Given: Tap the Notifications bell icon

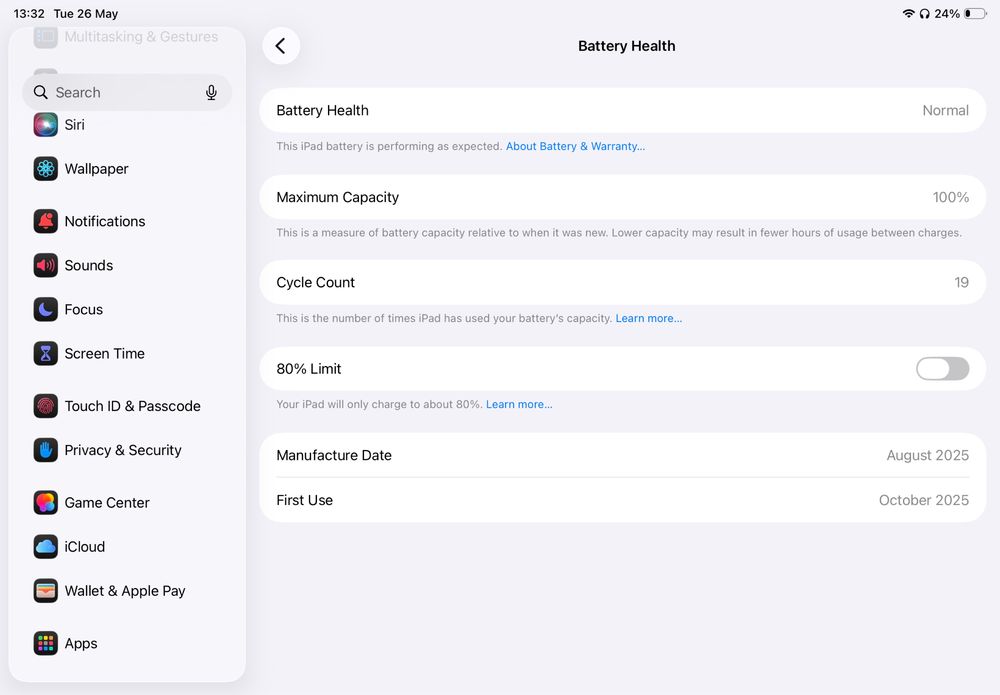Looking at the screenshot, I should pyautogui.click(x=45, y=221).
